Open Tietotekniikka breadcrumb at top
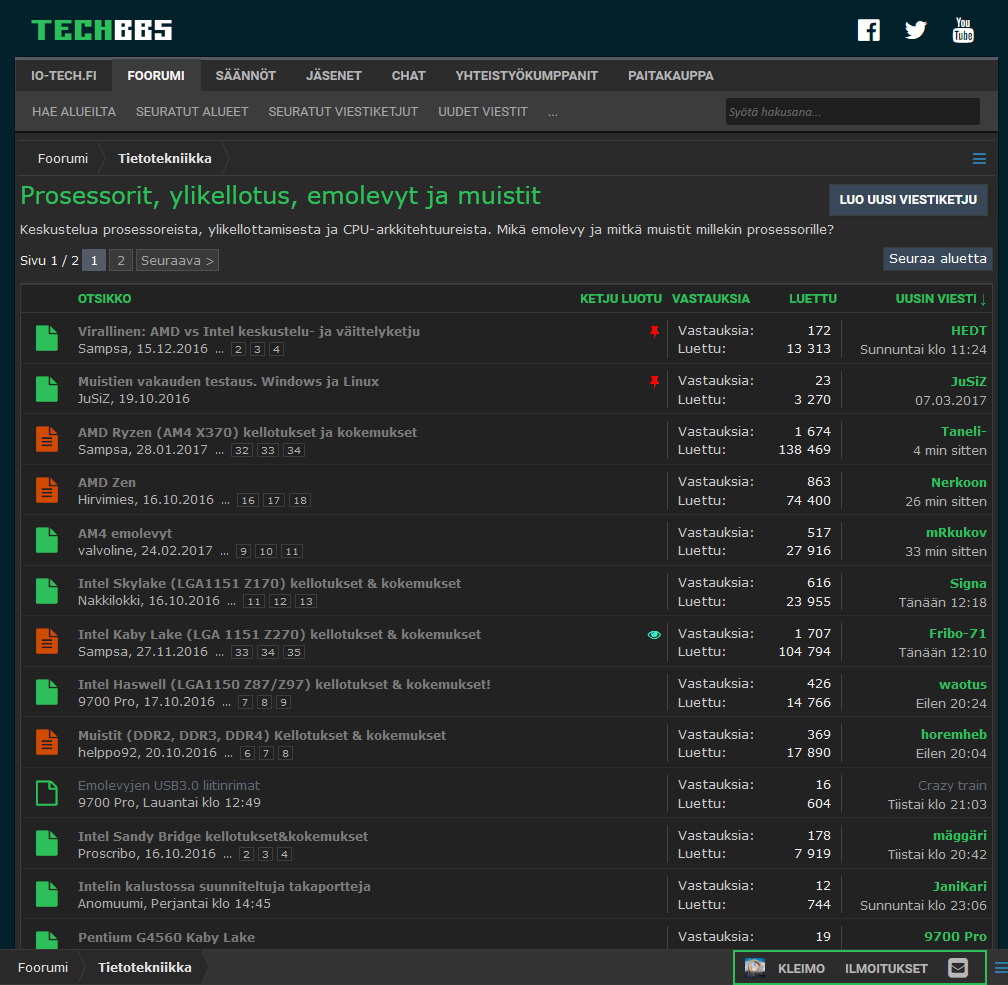The height and width of the screenshot is (985, 1008). pyautogui.click(x=165, y=159)
